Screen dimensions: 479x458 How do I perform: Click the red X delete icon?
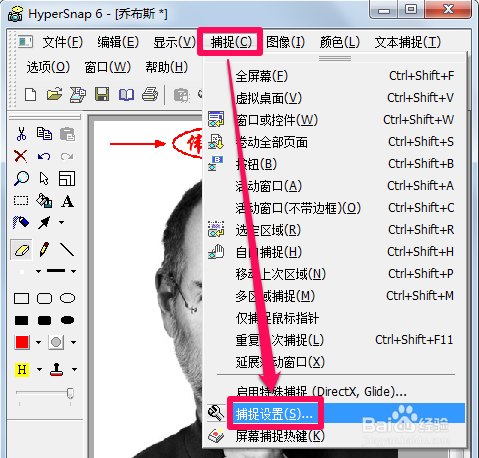pos(21,156)
